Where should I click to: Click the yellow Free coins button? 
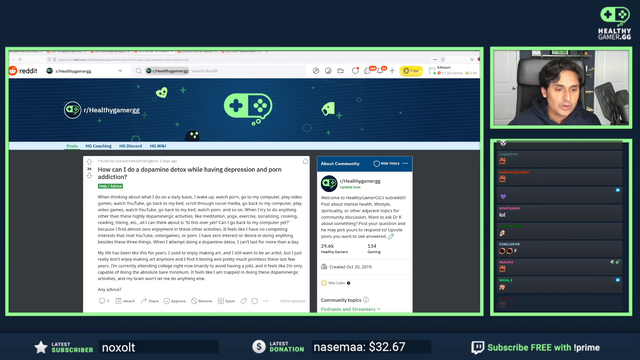[411, 71]
